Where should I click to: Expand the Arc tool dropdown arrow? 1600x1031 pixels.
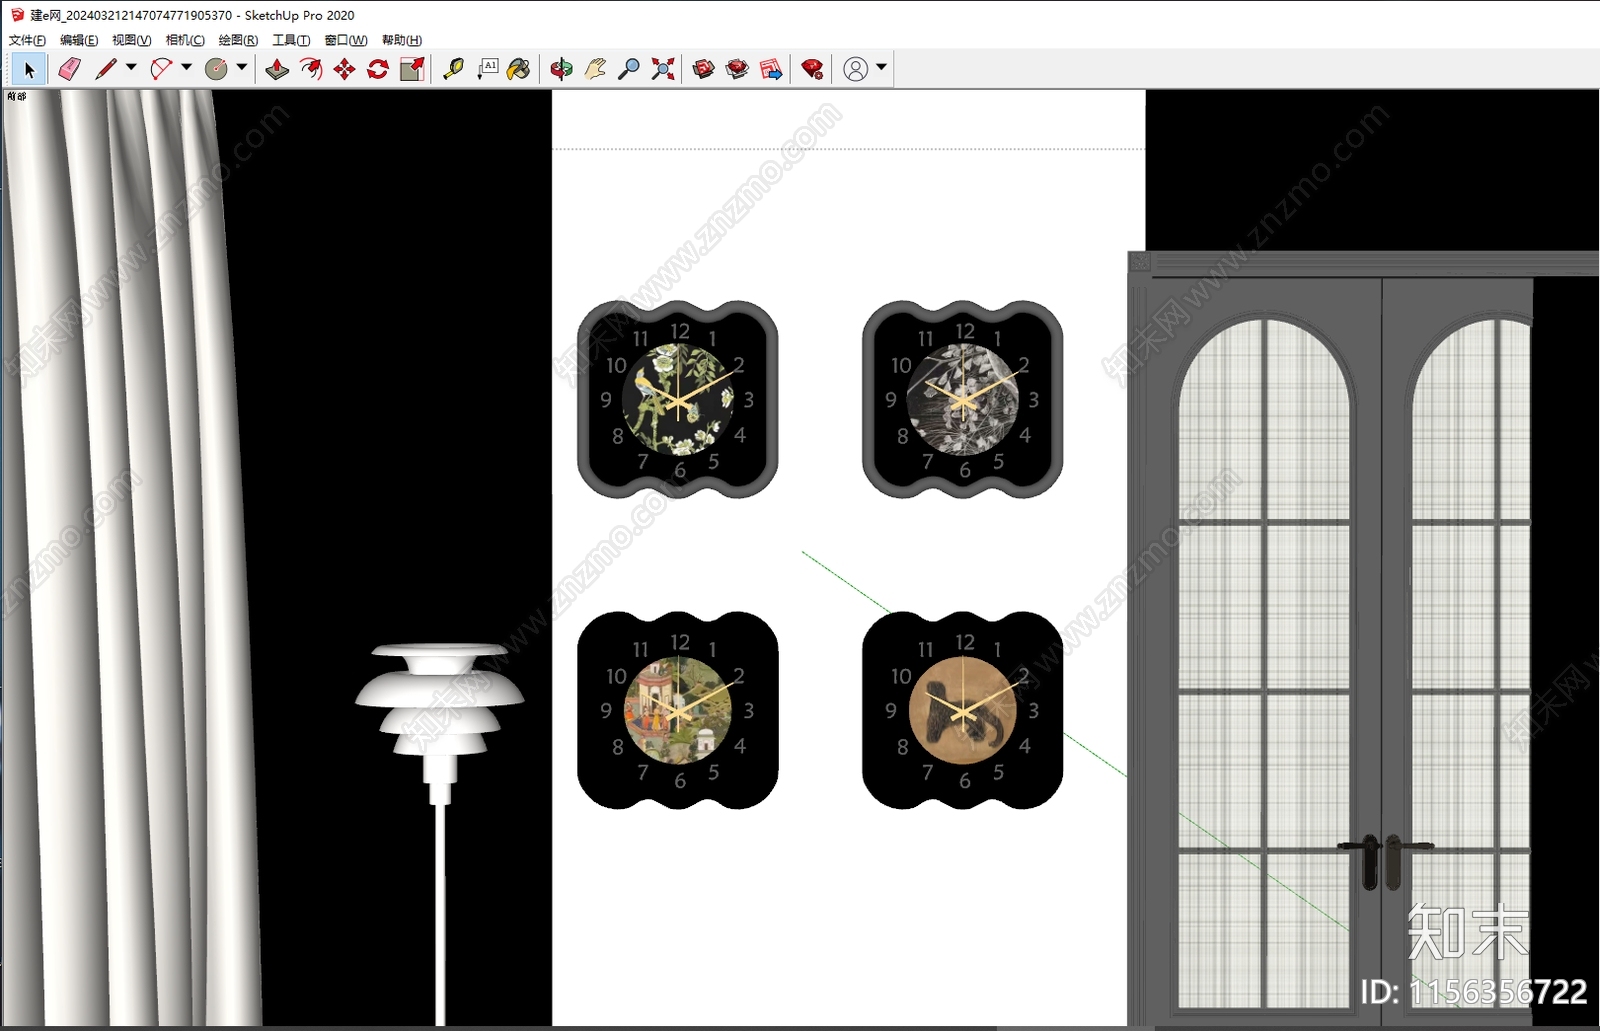tap(186, 68)
